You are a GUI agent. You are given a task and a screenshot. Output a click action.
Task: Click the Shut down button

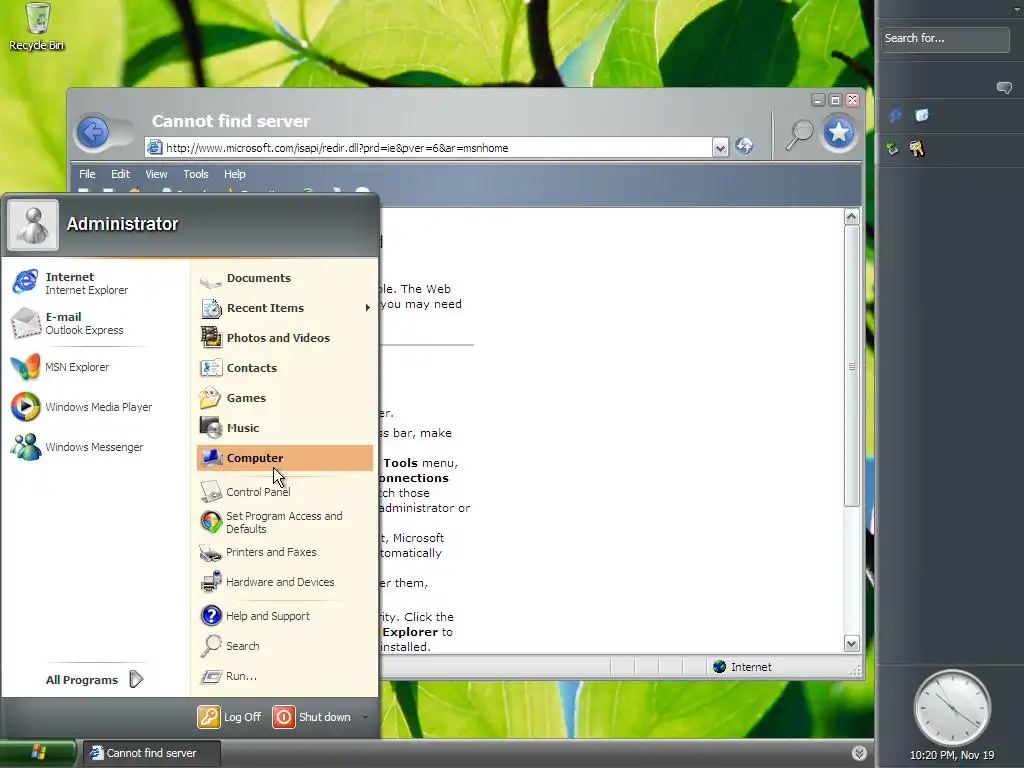[x=312, y=717]
